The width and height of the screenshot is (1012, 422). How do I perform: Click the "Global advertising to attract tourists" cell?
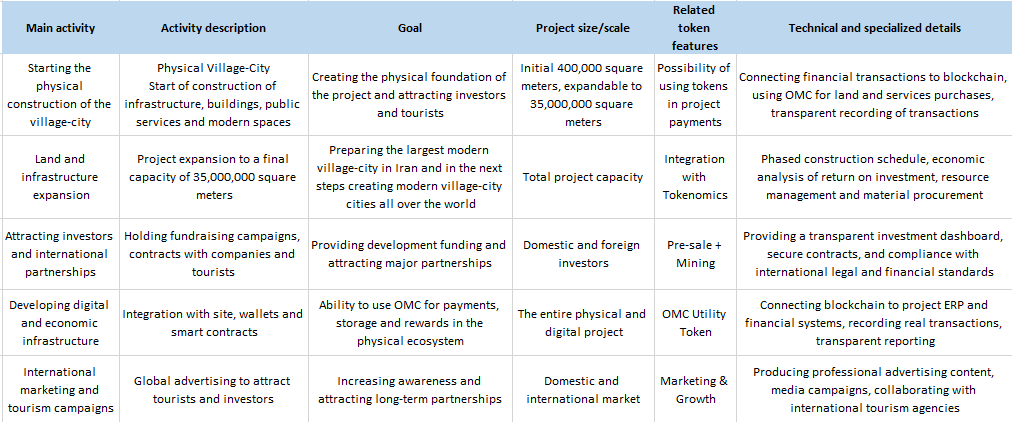[x=213, y=390]
